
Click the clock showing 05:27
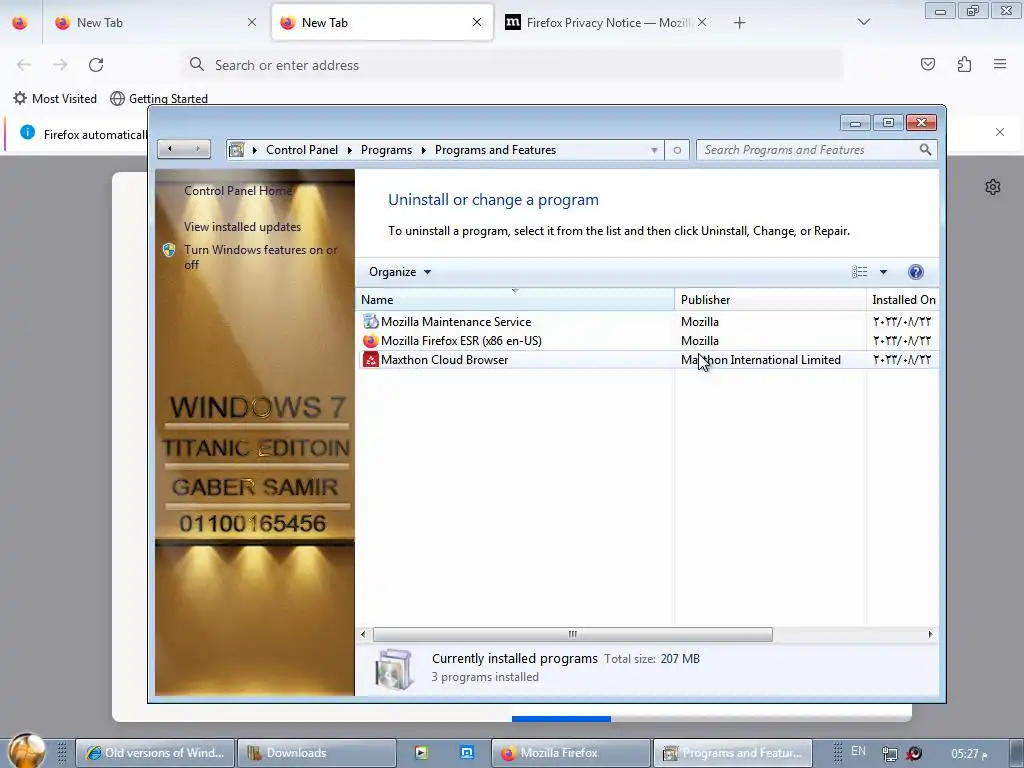(x=969, y=754)
